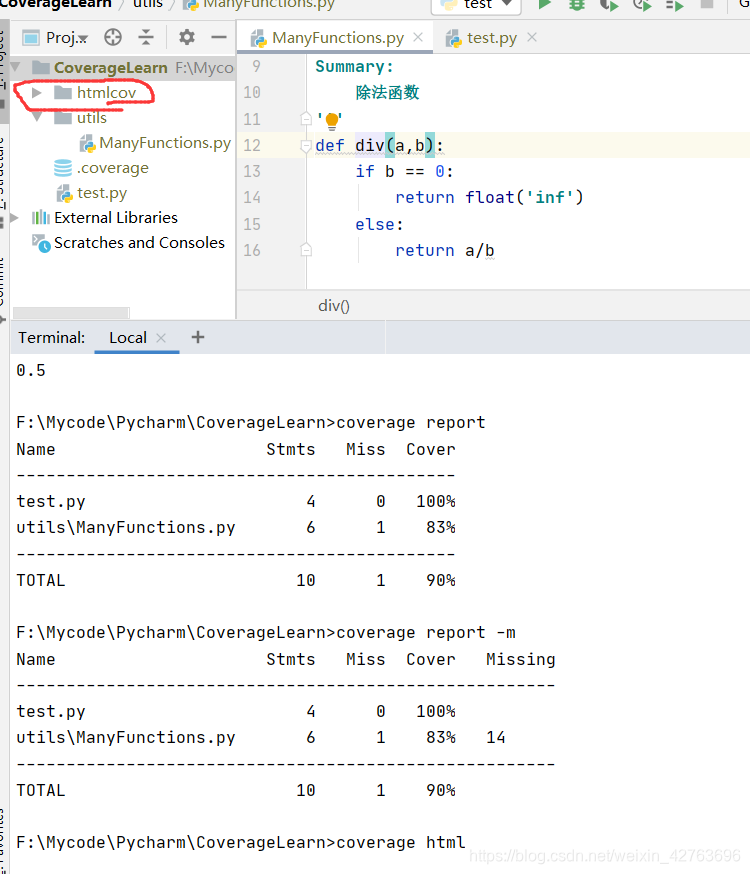Click the div() breadcrumb below the editor
The image size is (750, 874).
pyautogui.click(x=334, y=305)
